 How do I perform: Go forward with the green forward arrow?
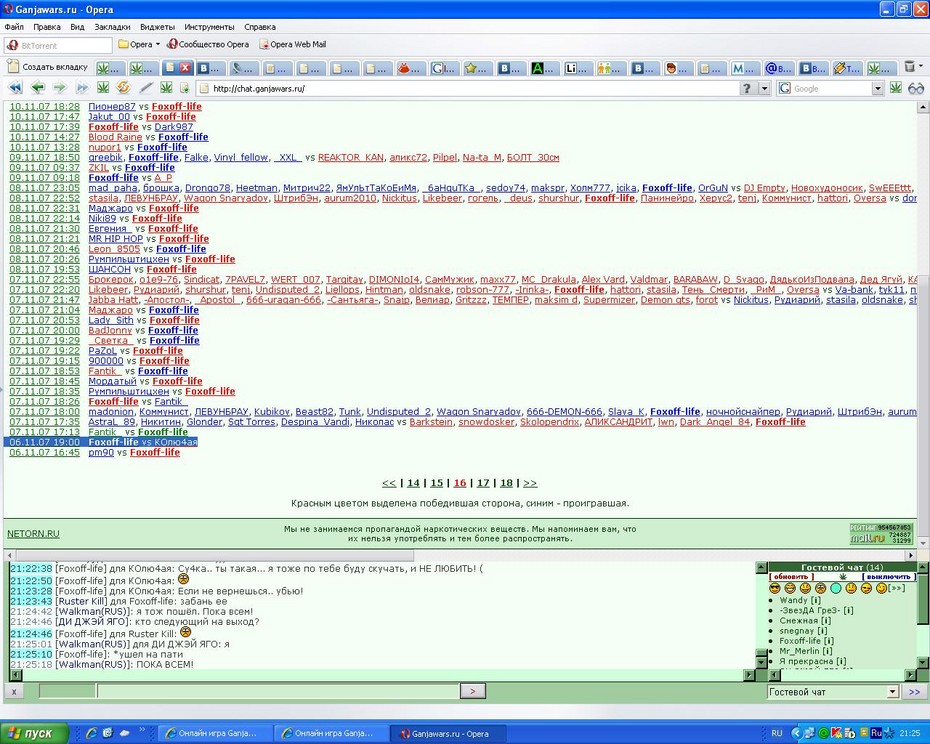[x=60, y=88]
